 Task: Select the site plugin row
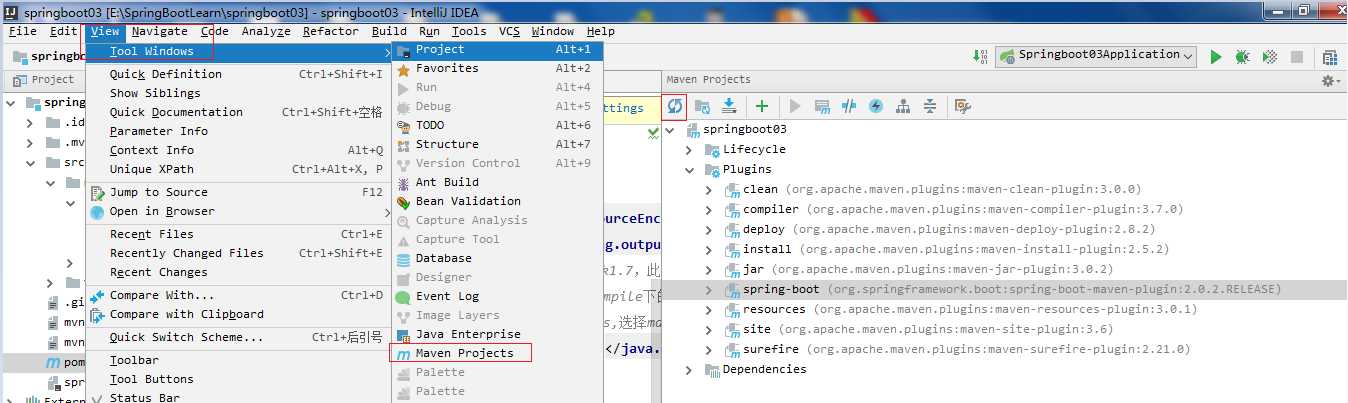[x=1004, y=329]
